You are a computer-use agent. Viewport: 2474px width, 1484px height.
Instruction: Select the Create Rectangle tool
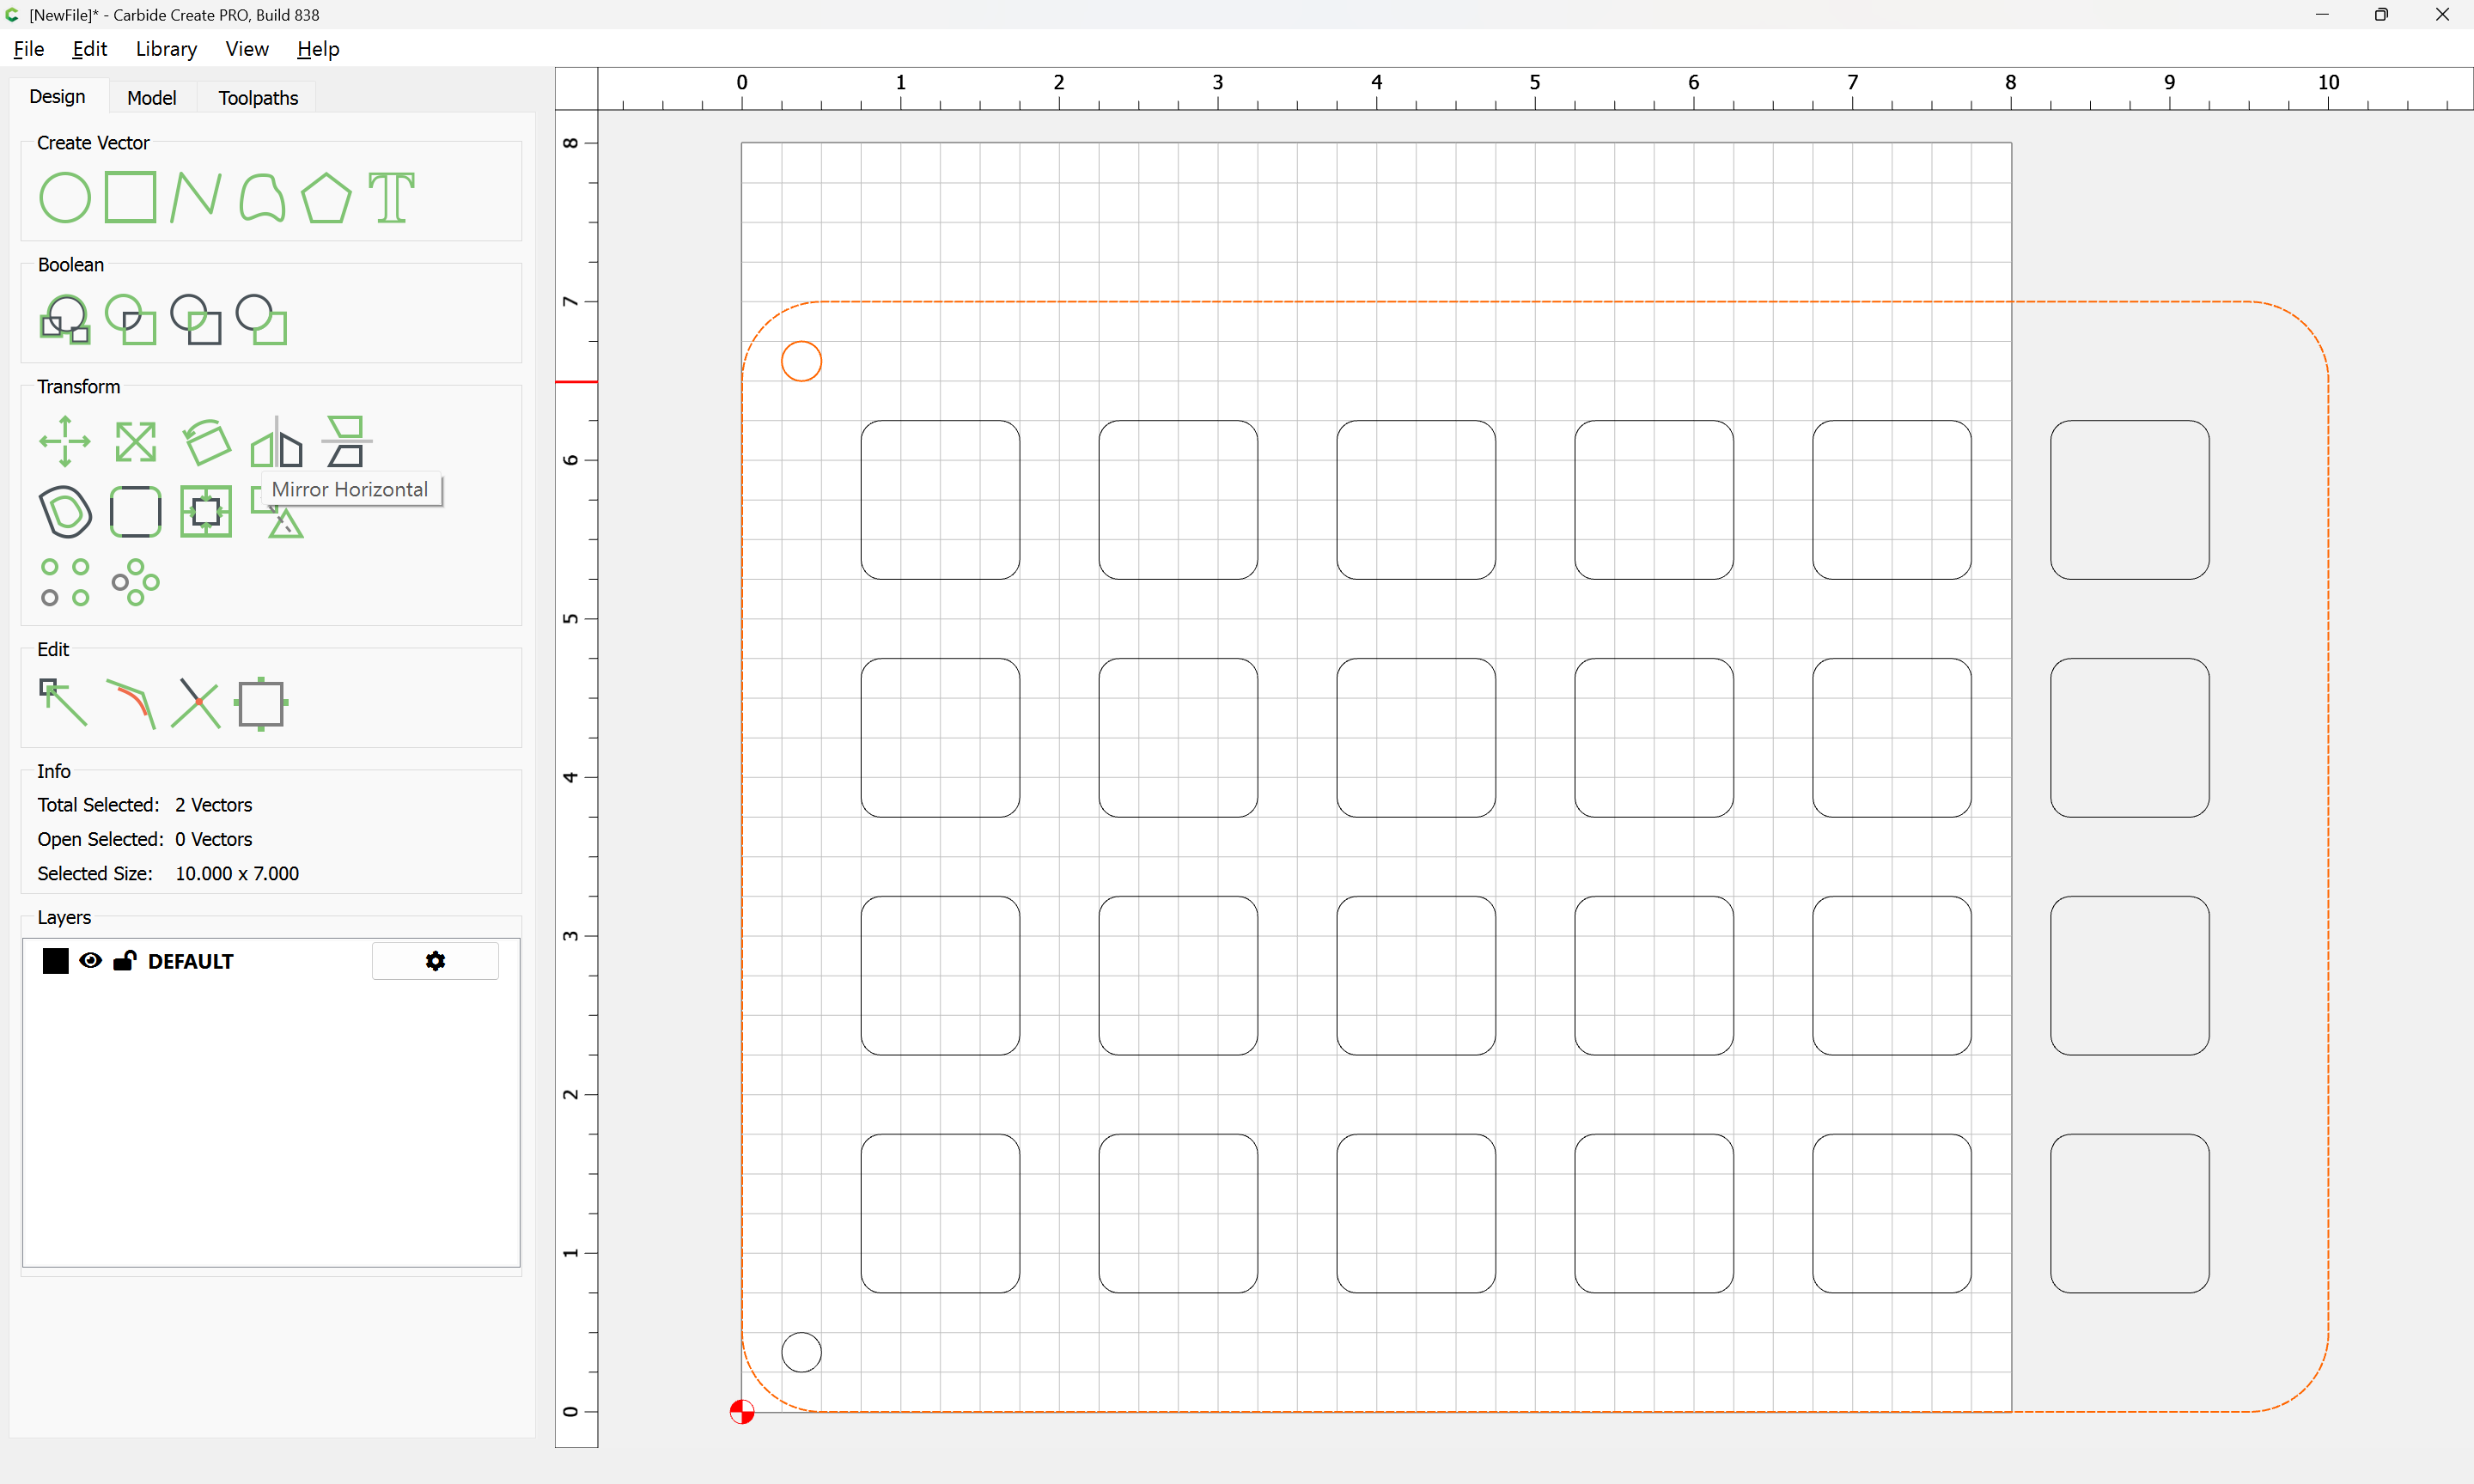pos(131,197)
